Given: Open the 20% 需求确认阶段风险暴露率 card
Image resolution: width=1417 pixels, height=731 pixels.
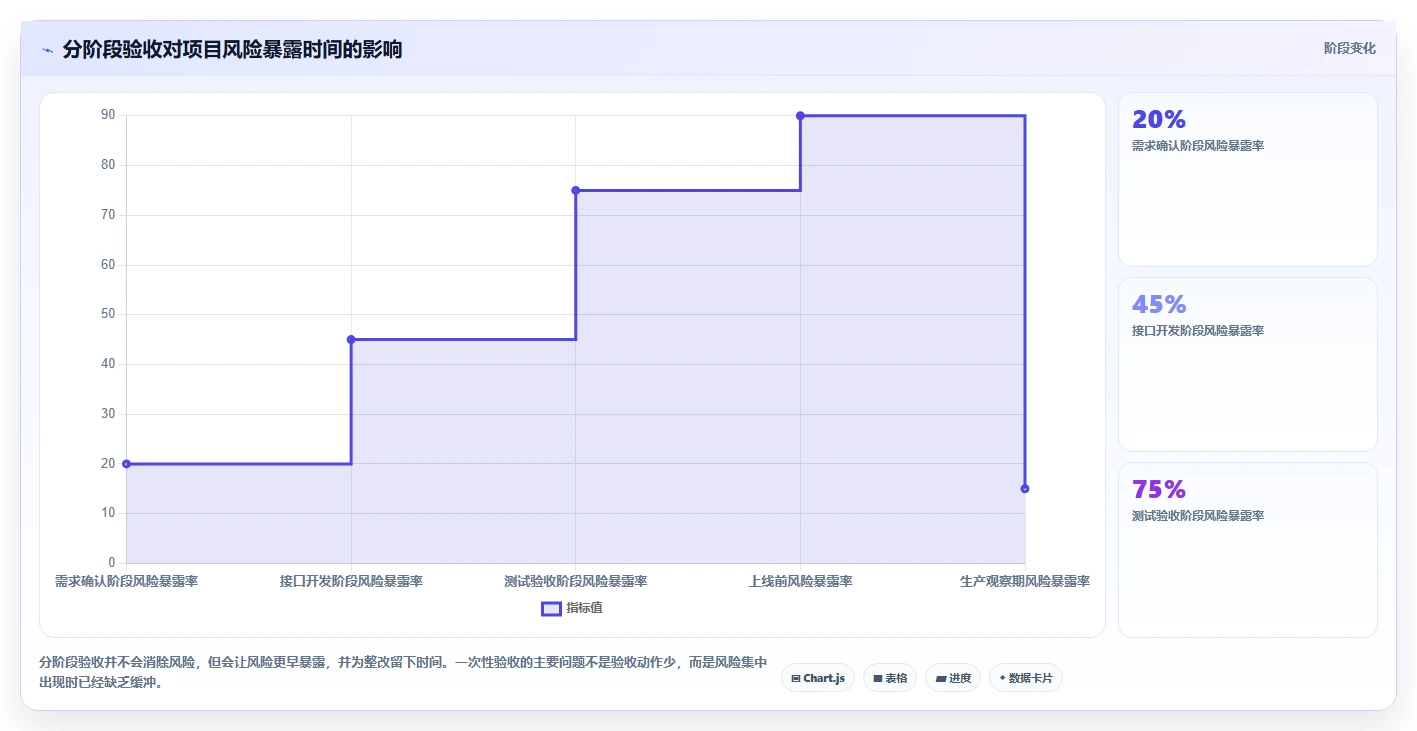Looking at the screenshot, I should pos(1247,180).
